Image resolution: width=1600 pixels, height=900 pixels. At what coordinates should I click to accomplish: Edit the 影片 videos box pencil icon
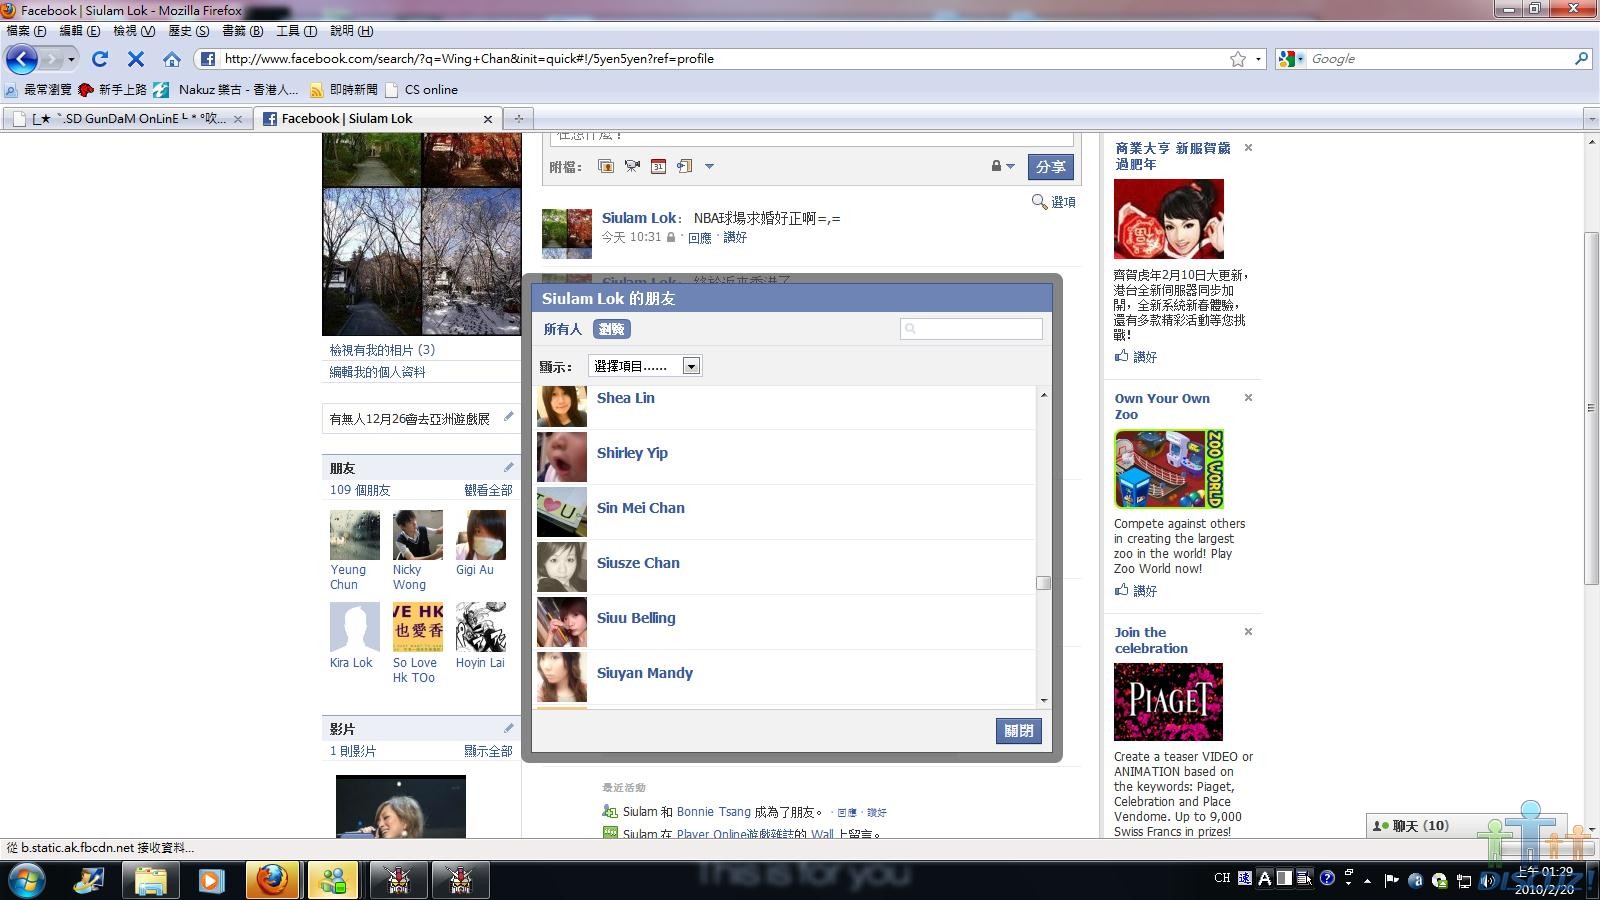click(508, 728)
